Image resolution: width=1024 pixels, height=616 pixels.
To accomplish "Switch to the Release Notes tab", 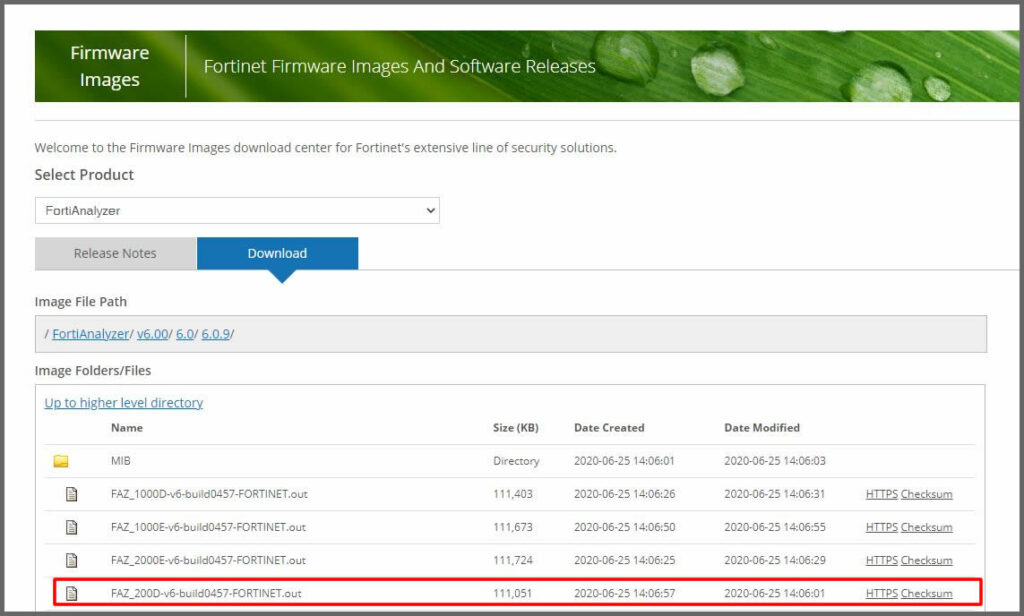I will [x=115, y=253].
